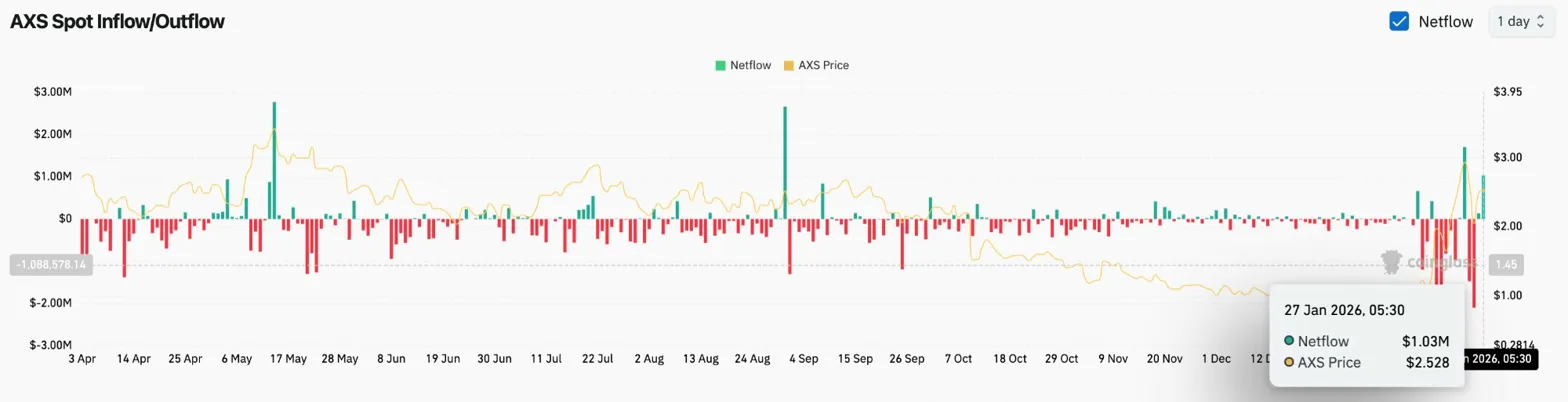Image resolution: width=1568 pixels, height=402 pixels.
Task: Click the -1,088,578.14 crosshair value label
Action: [49, 265]
